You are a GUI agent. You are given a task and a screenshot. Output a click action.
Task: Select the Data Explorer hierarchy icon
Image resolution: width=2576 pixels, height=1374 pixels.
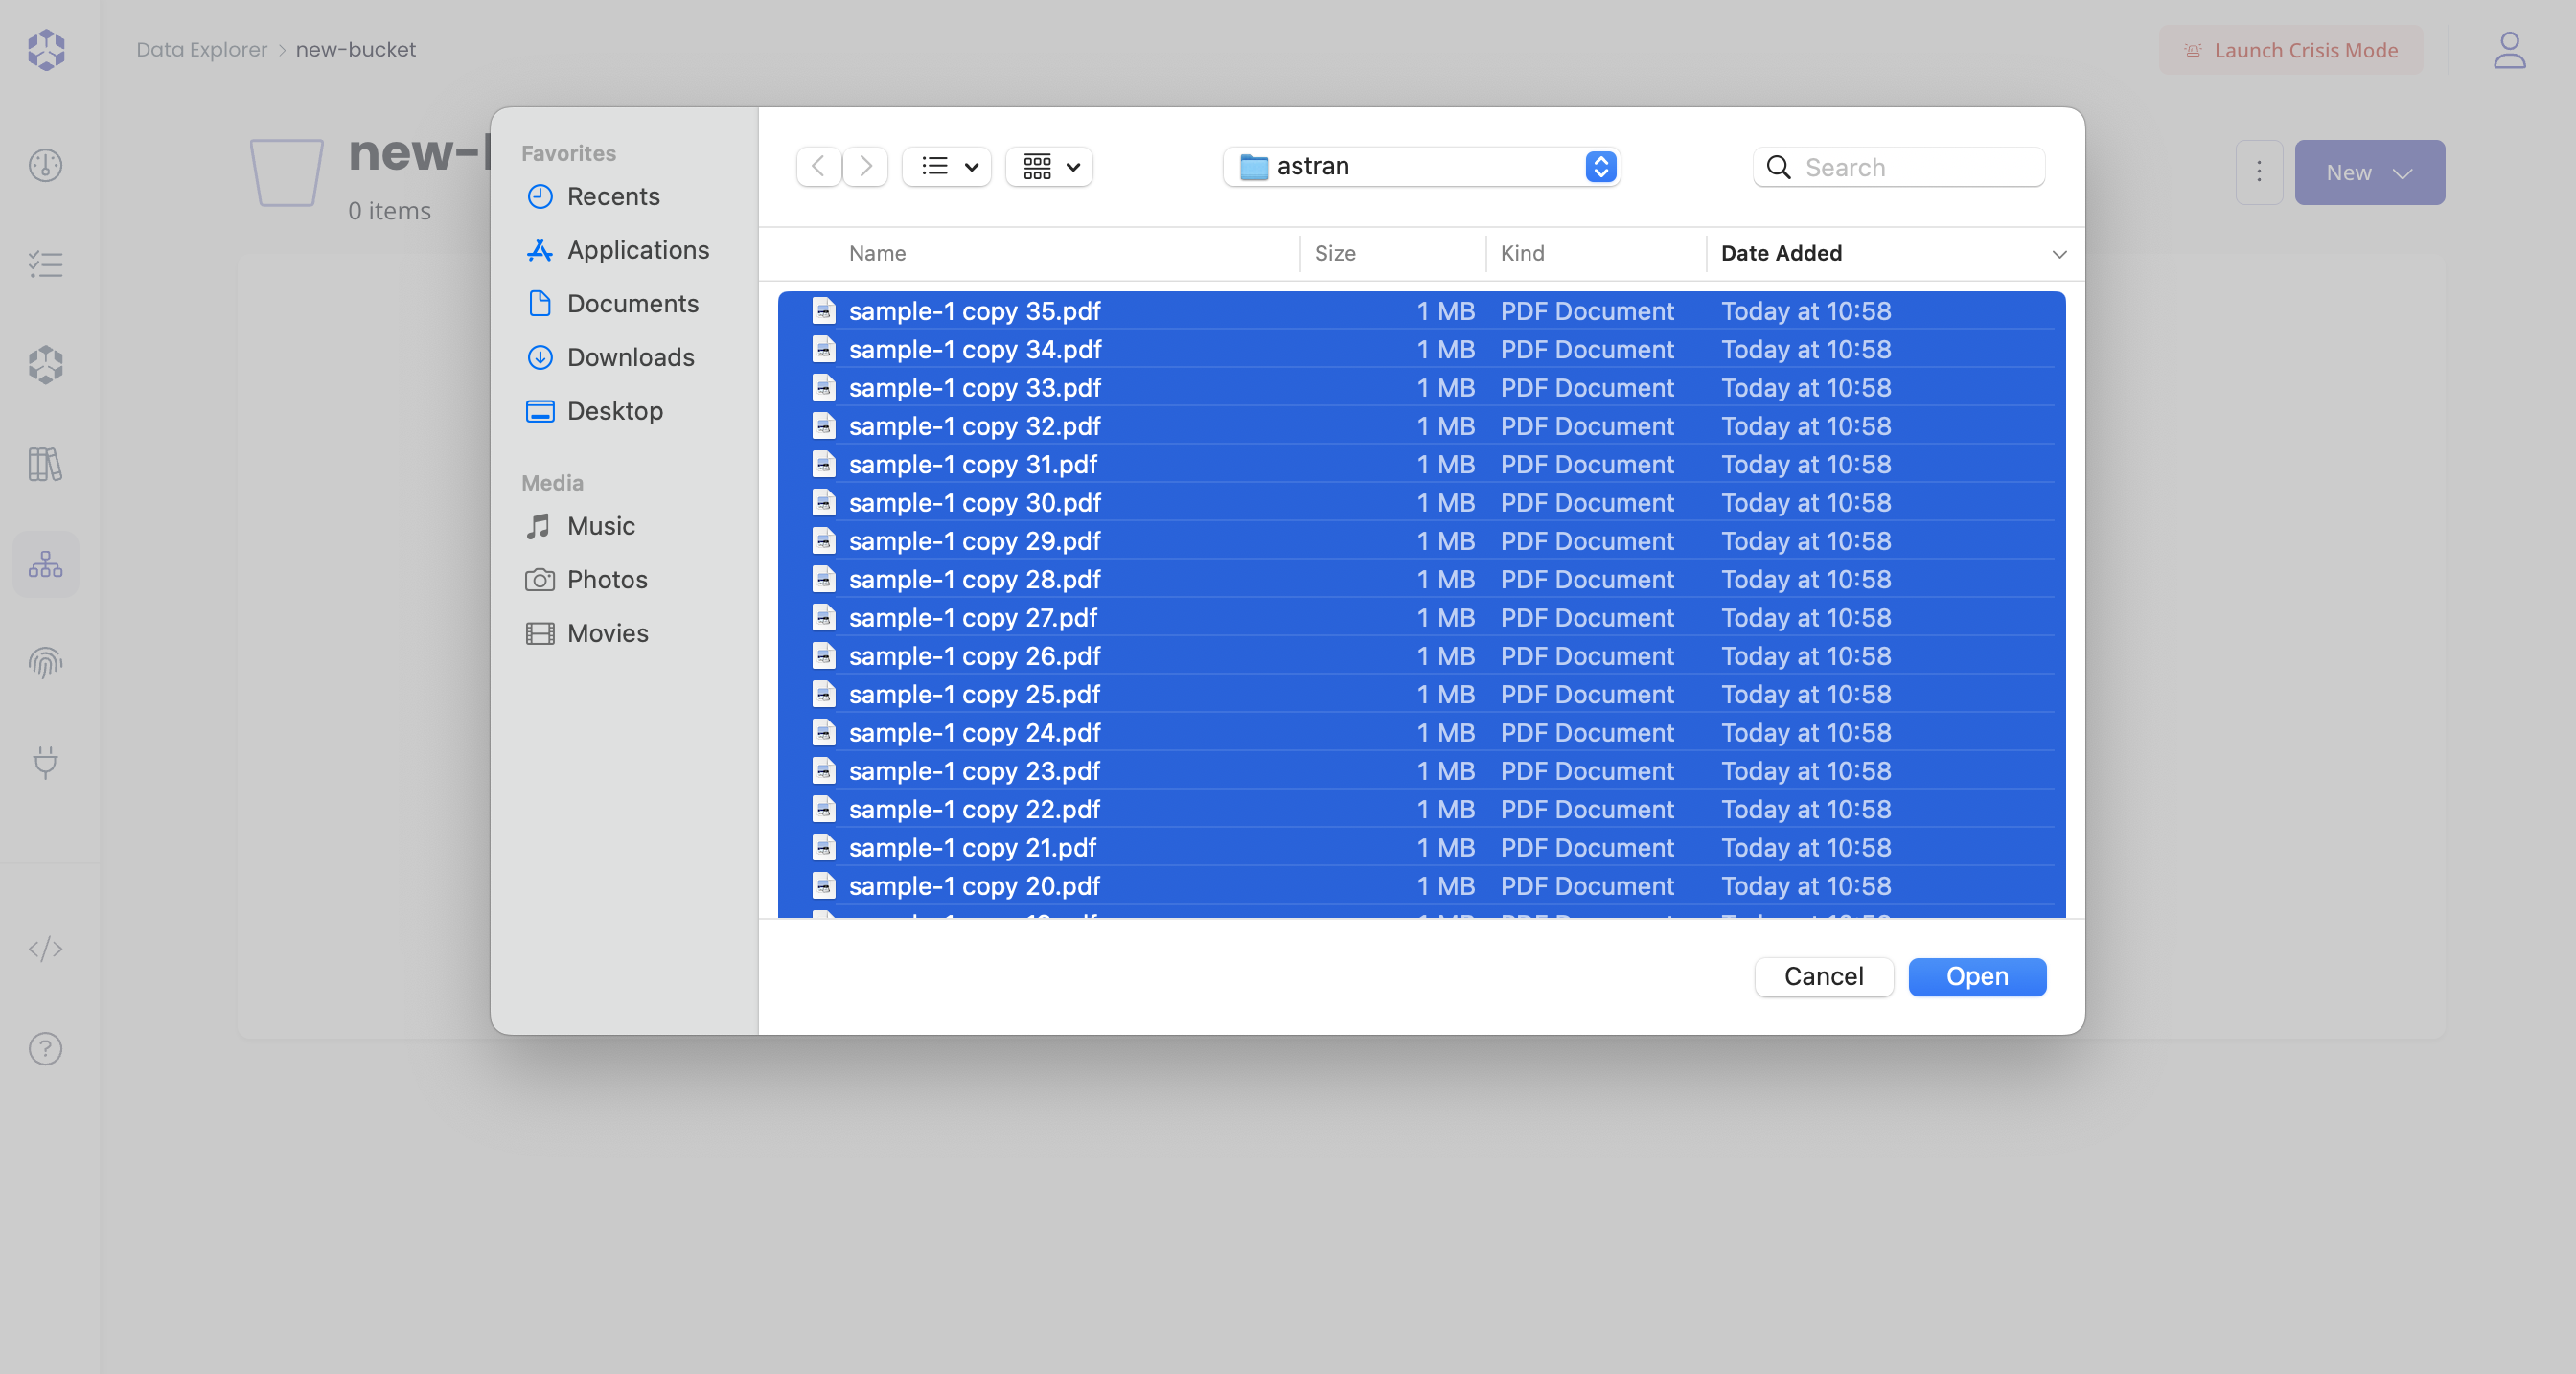45,564
